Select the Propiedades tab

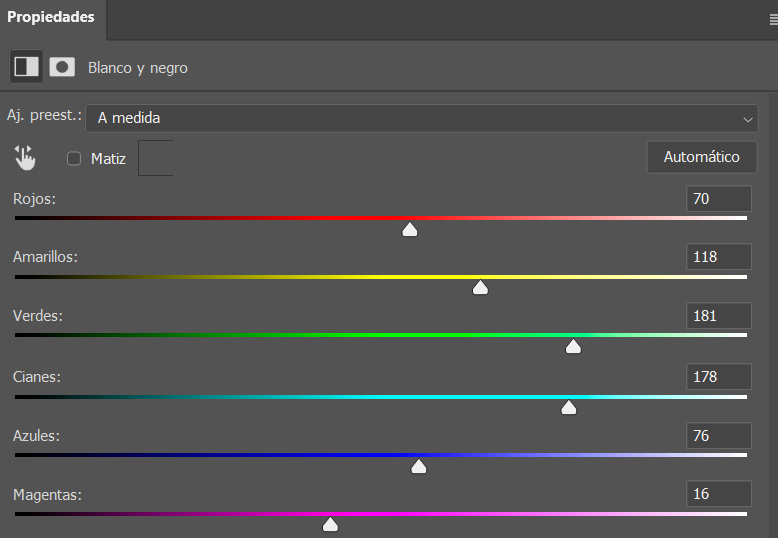pos(51,17)
